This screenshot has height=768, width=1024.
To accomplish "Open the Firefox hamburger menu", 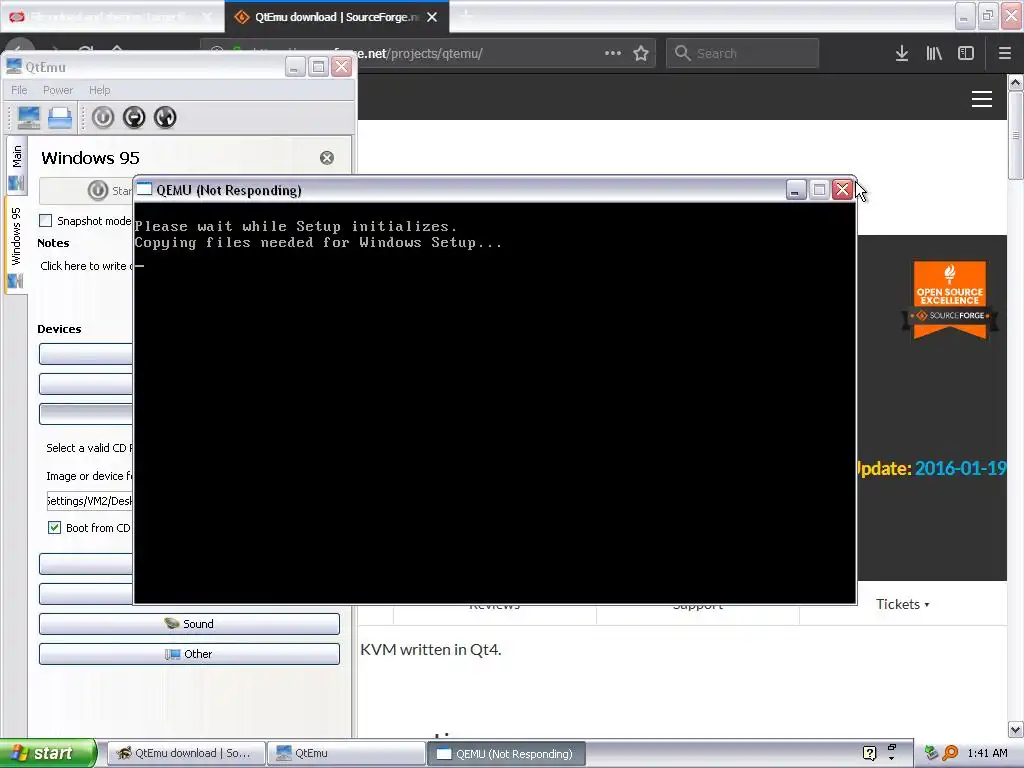I will click(1004, 54).
